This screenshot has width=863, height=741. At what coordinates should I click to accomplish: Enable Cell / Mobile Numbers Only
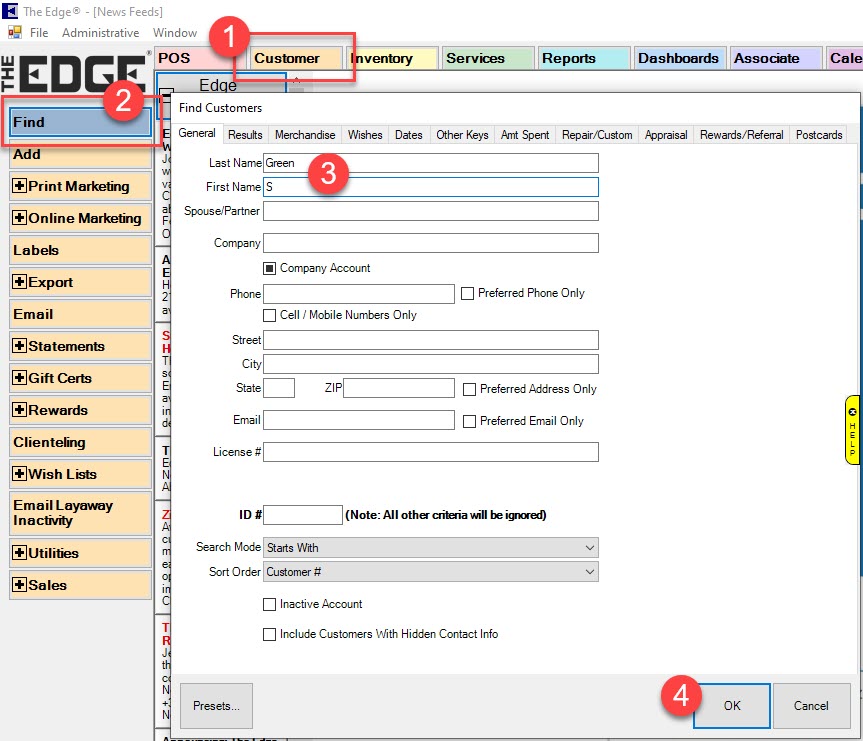(x=269, y=315)
